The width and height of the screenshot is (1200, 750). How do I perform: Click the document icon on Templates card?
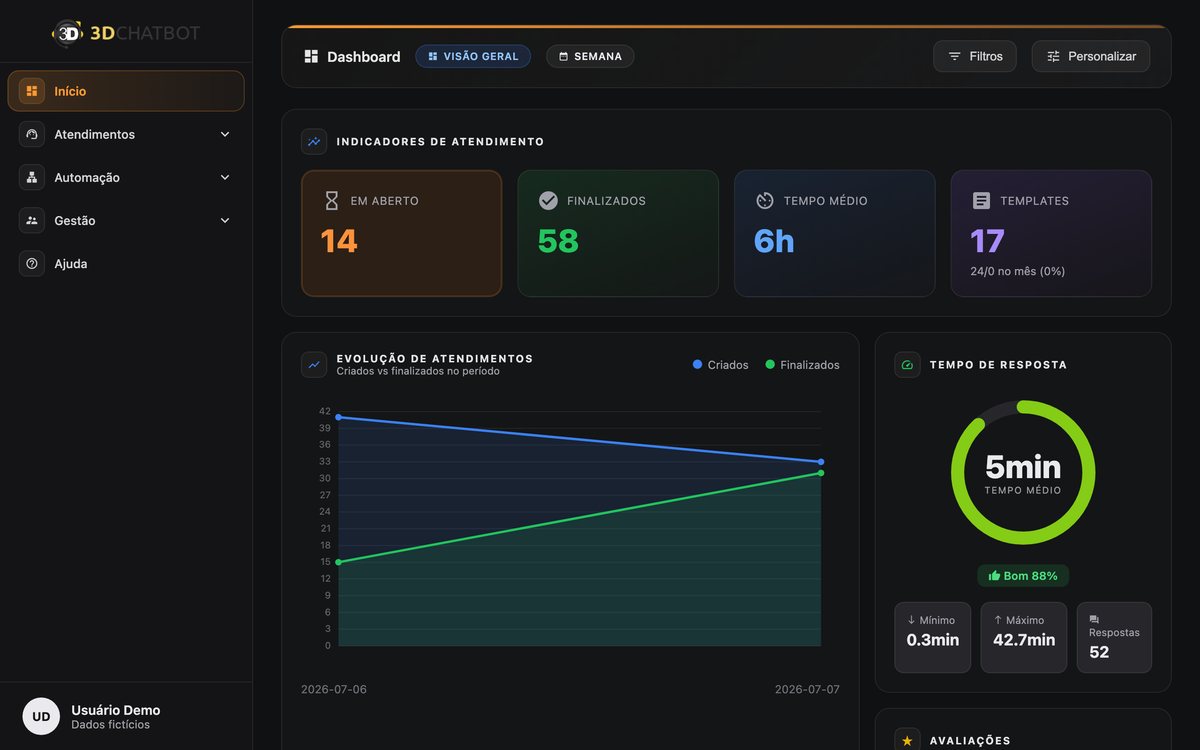pyautogui.click(x=981, y=201)
